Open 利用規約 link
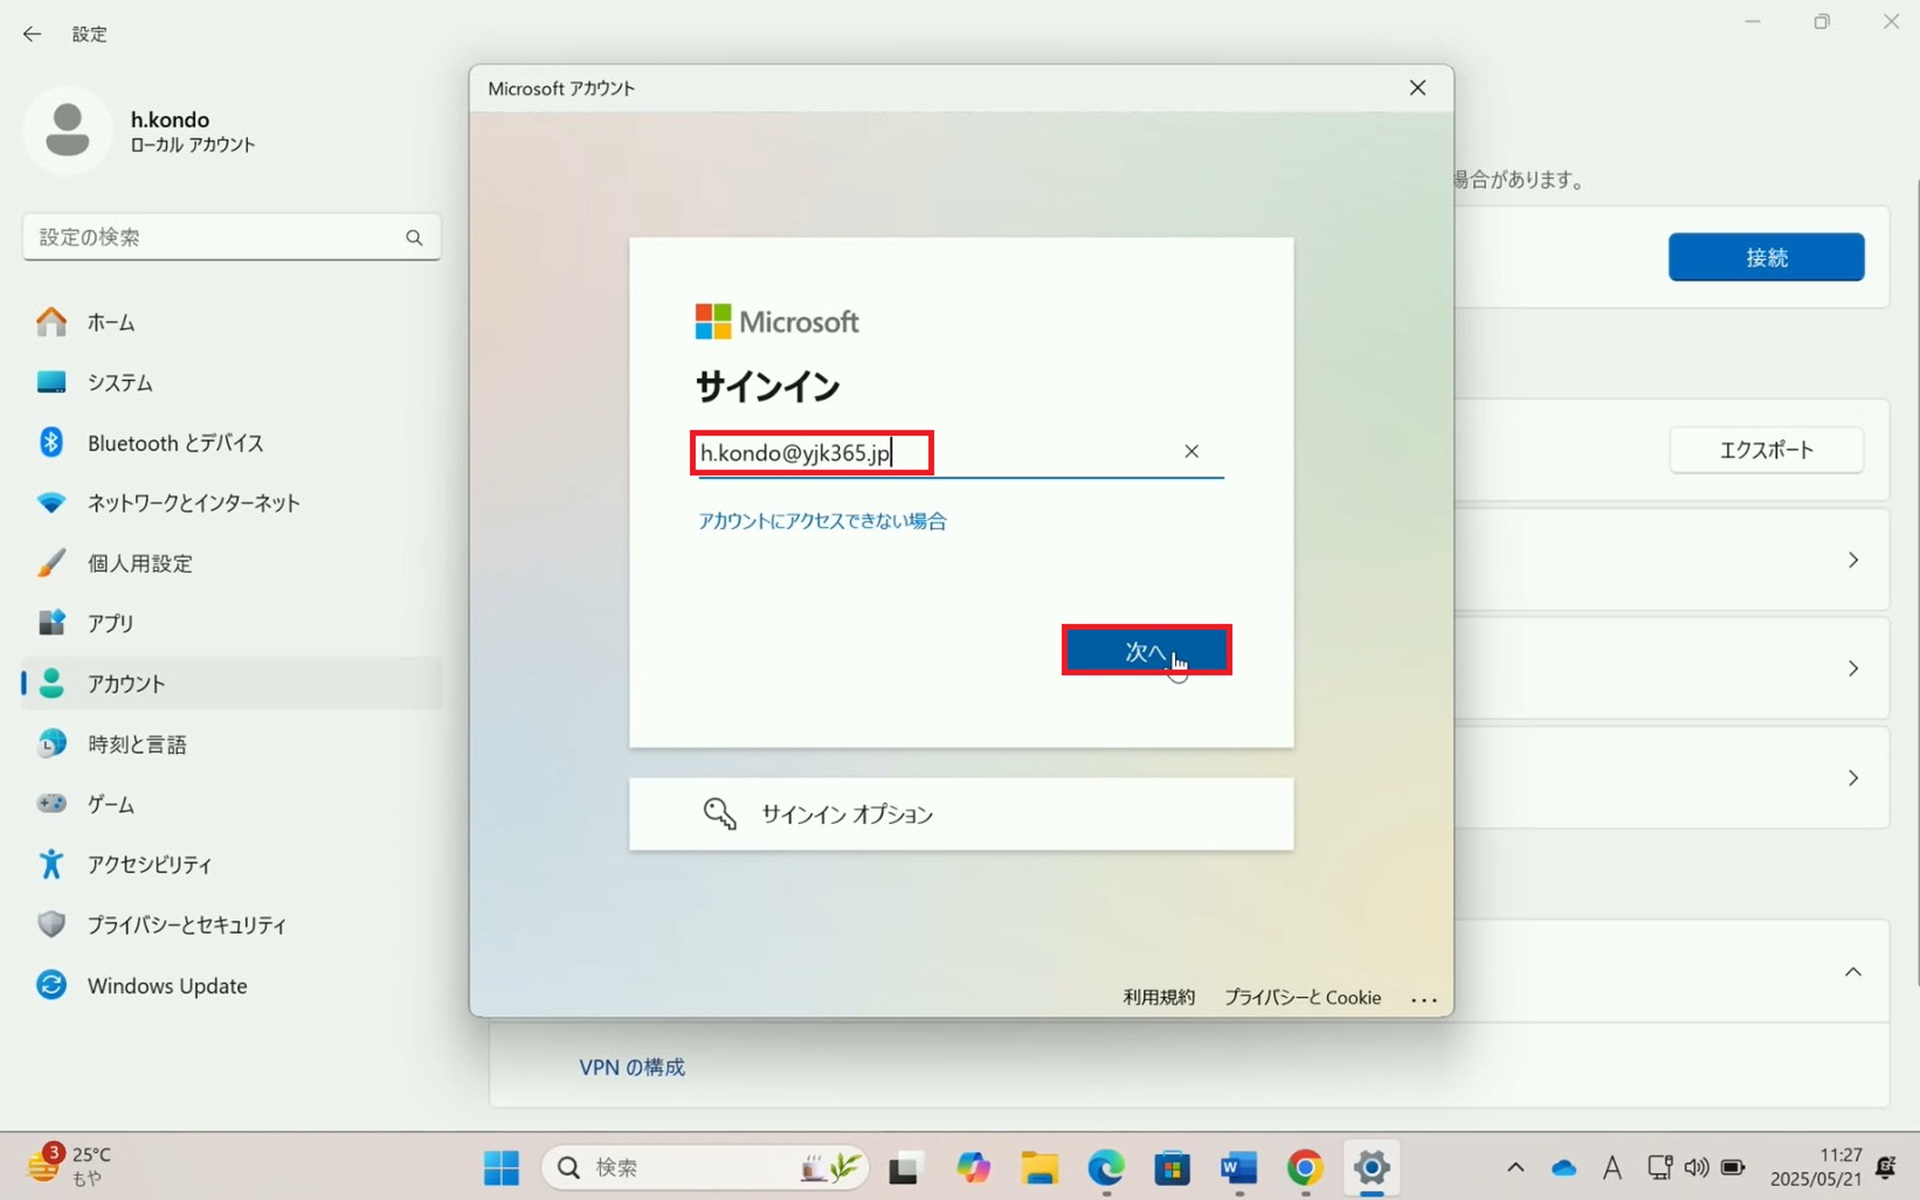 point(1158,997)
